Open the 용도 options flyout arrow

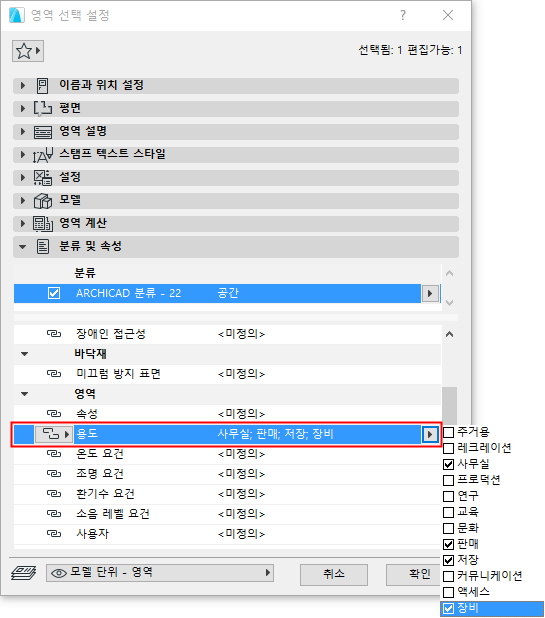(430, 434)
